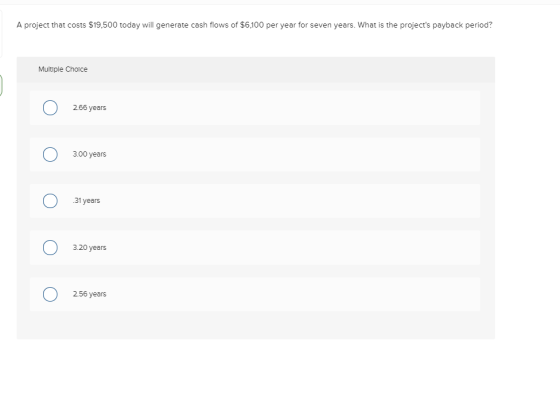Screen dimensions: 560x407
Task: Select the 2.56 years radio button
Action: pyautogui.click(x=50, y=294)
